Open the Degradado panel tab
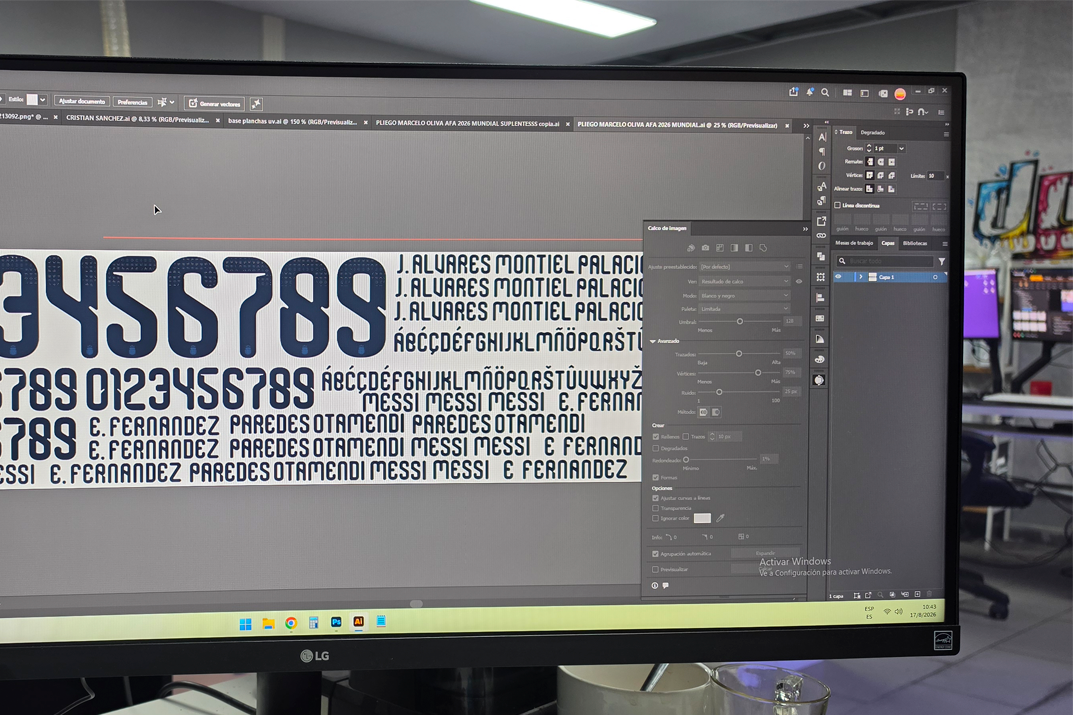This screenshot has height=715, width=1073. (872, 133)
